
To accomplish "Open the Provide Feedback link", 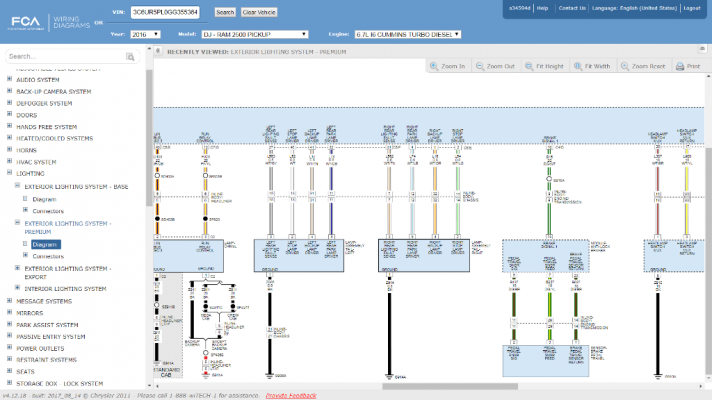I will pyautogui.click(x=291, y=395).
